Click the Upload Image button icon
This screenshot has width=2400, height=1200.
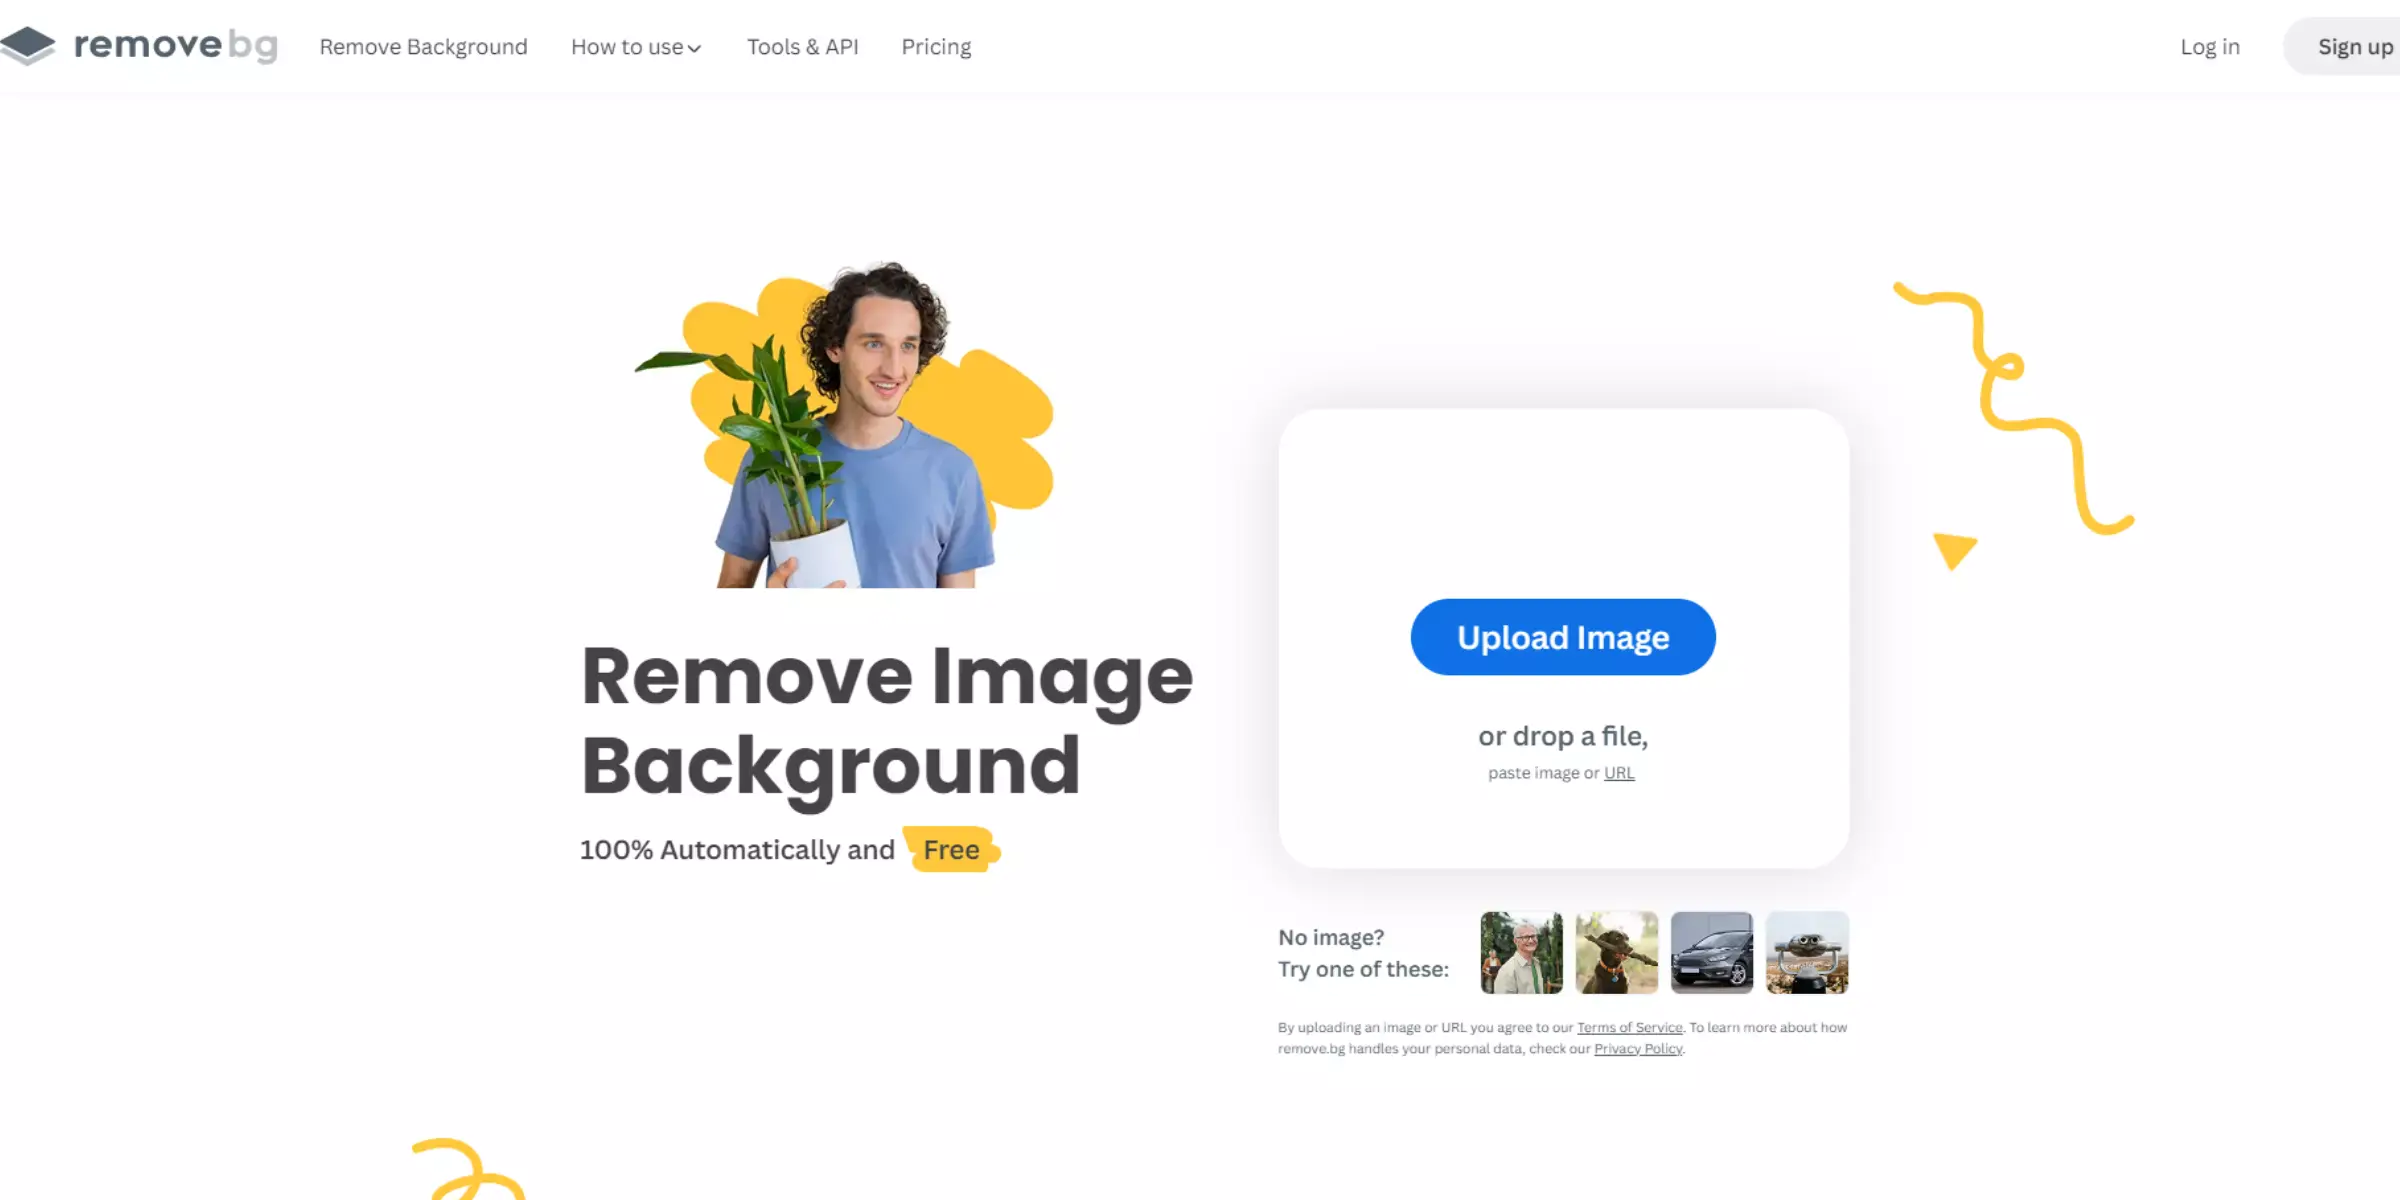1563,635
